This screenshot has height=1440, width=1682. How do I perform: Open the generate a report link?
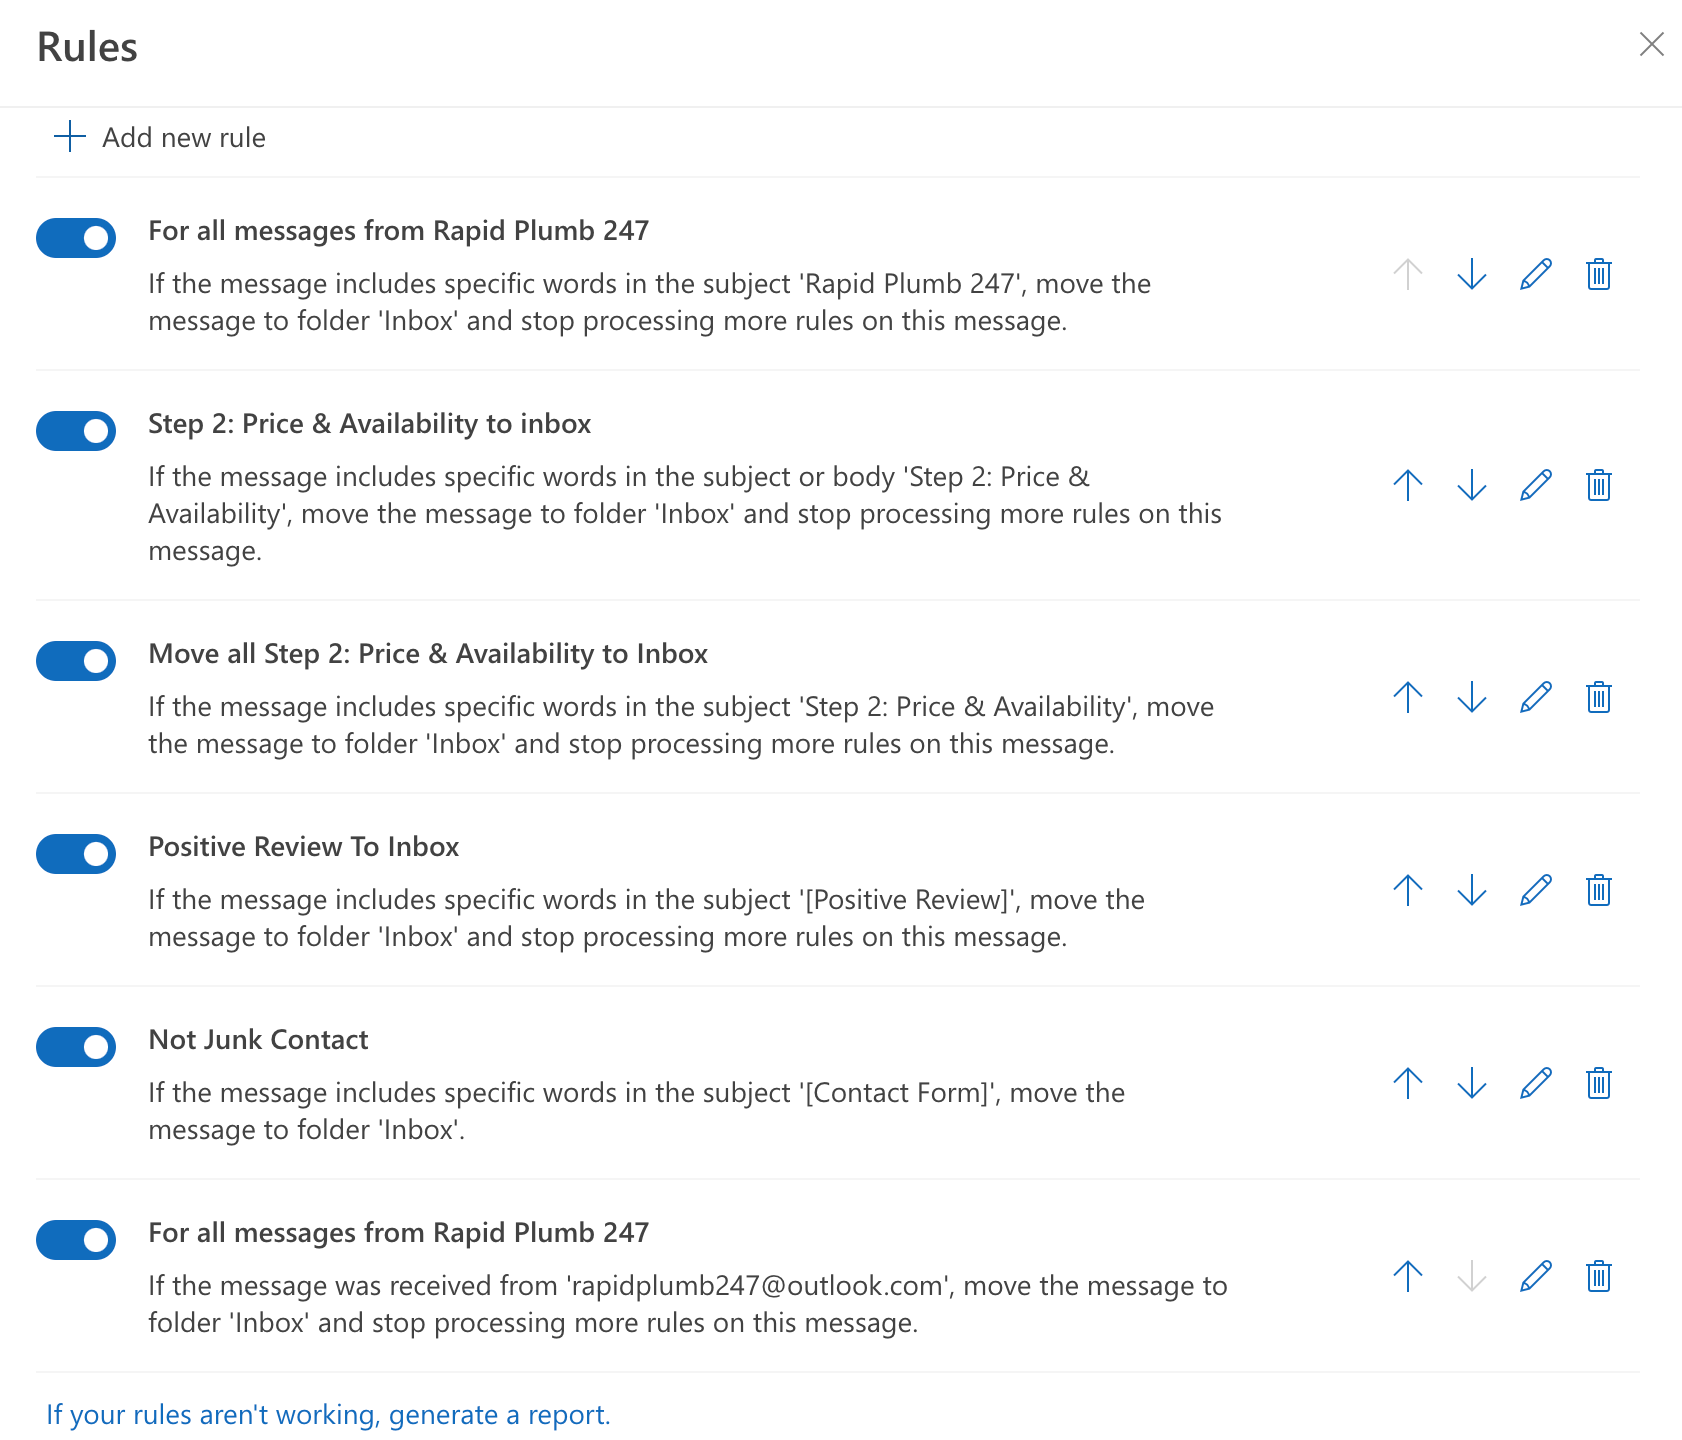328,1415
